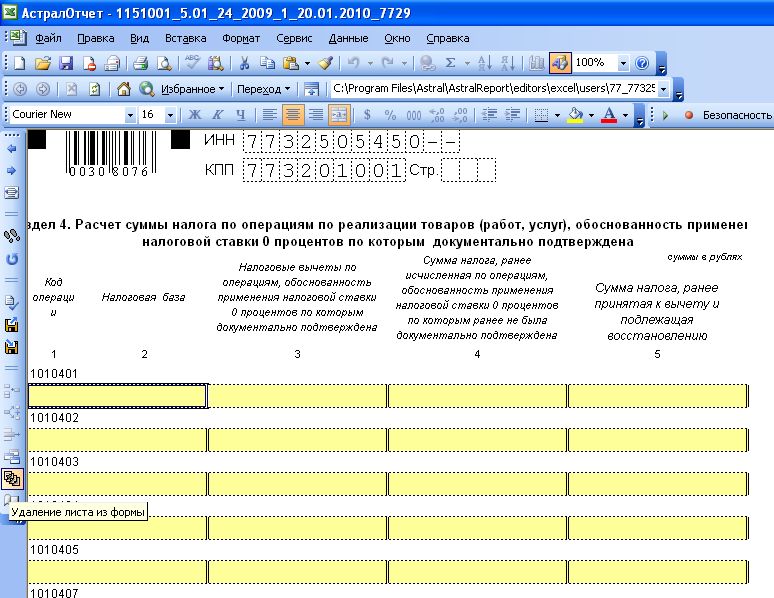Click the right arrow icon in sidebar
Screen dimensions: 774x598
point(12,170)
